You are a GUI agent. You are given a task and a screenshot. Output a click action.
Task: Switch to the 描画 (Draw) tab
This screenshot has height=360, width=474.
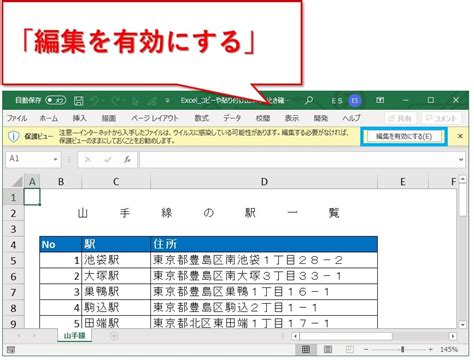point(109,118)
